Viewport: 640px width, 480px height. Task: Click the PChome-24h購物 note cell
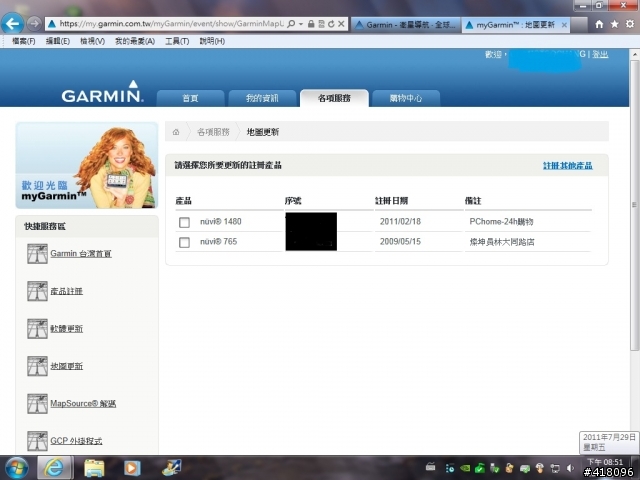coord(501,222)
